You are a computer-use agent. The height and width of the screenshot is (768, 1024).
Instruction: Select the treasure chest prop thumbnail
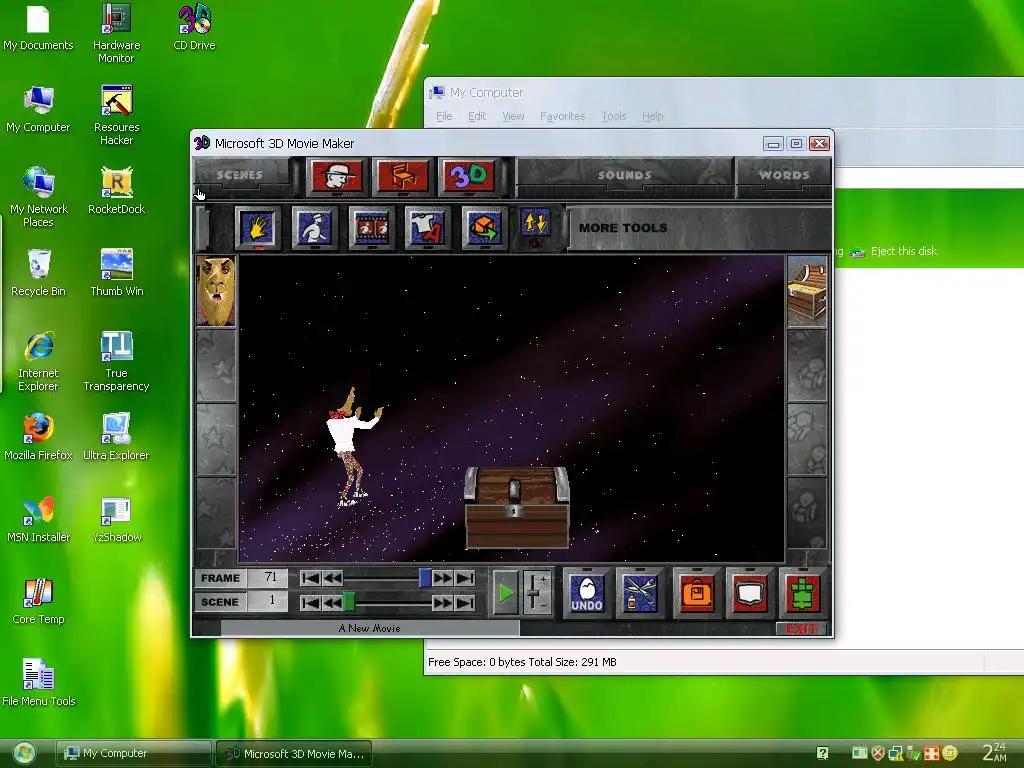coord(807,291)
